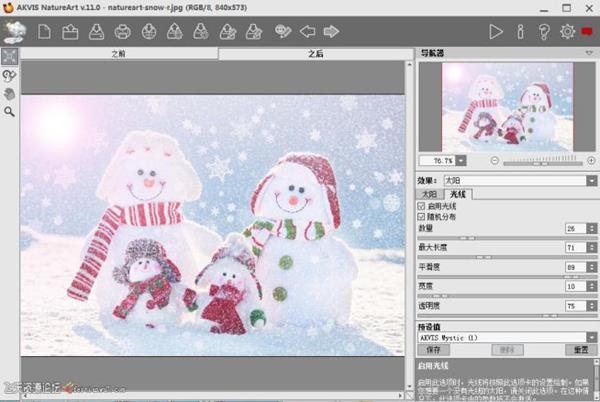Image resolution: width=600 pixels, height=402 pixels.
Task: Toggle the 启用光线 checkbox
Action: (x=420, y=205)
